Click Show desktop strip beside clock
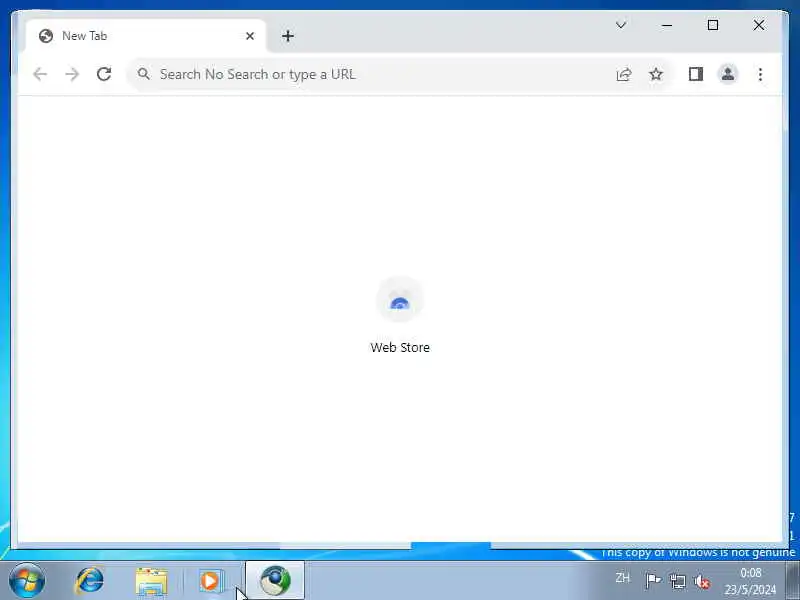The image size is (800, 600). [x=793, y=581]
